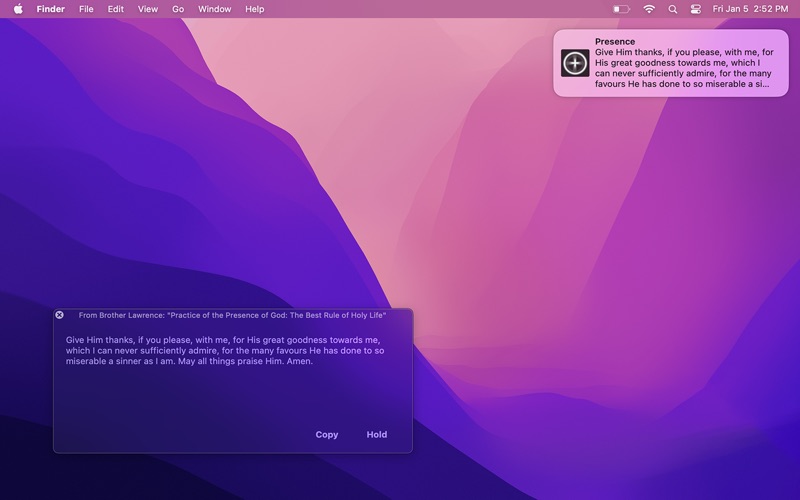Viewport: 800px width, 500px height.
Task: Click the date and time clock
Action: coord(750,9)
